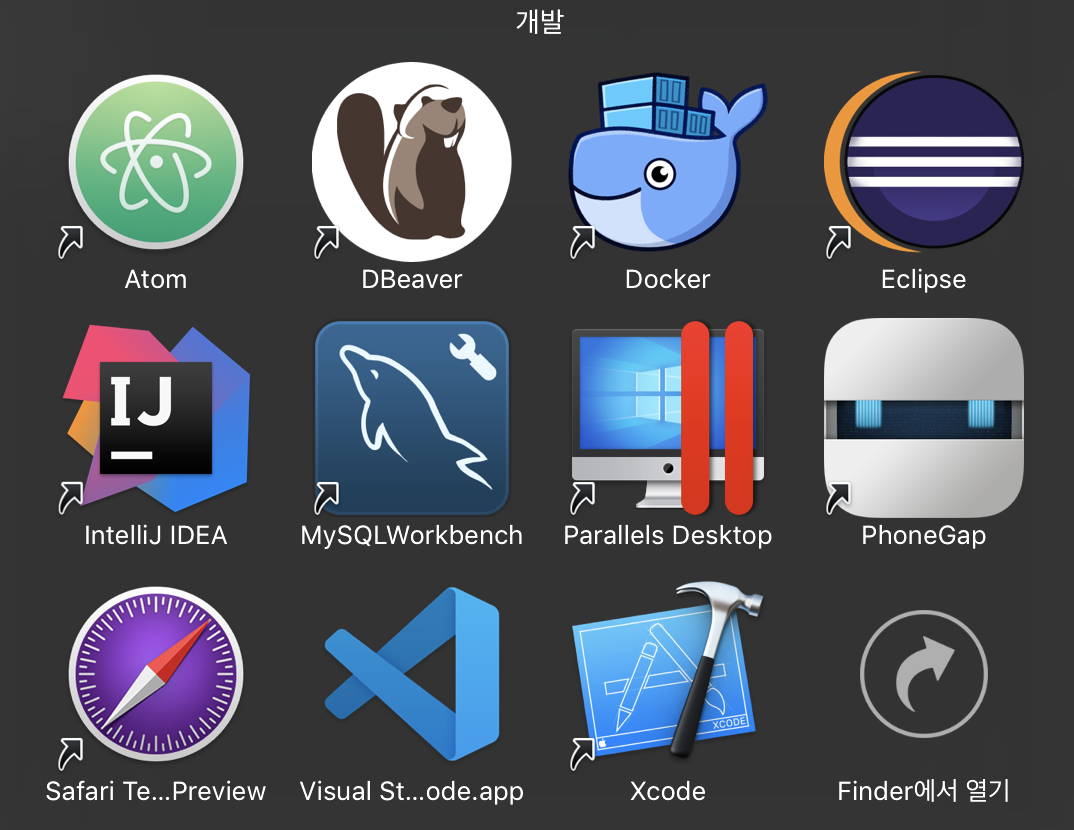Click the Eclipse text label
This screenshot has width=1074, height=830.
(x=923, y=279)
